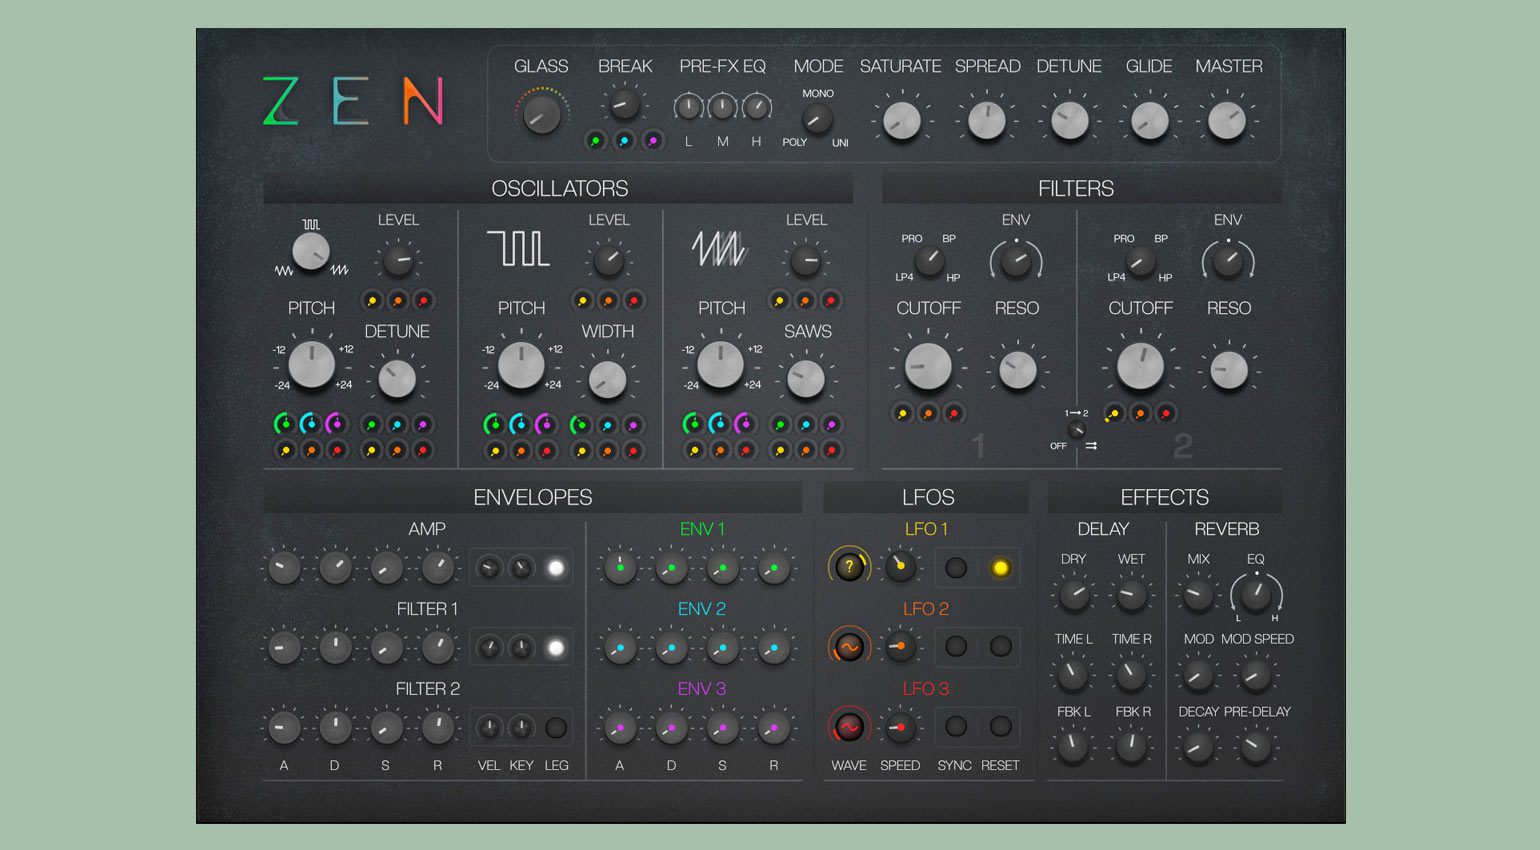
Task: Click the oscillator 2 square wave icon
Action: point(518,248)
